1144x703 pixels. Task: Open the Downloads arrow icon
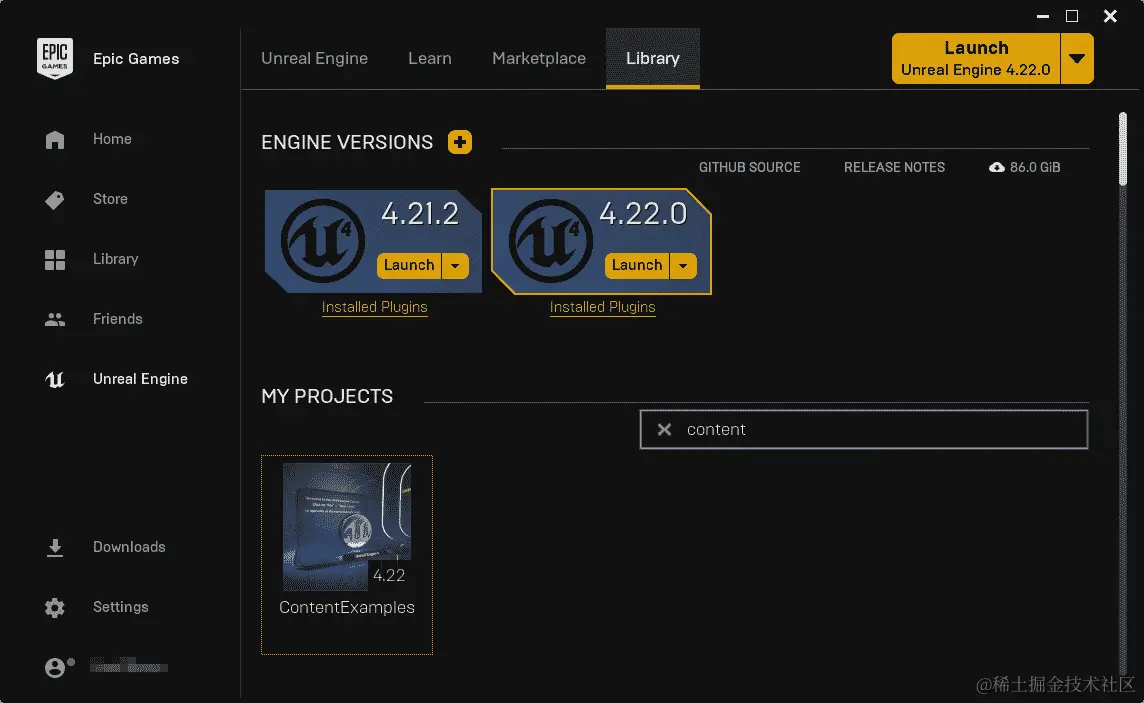55,548
